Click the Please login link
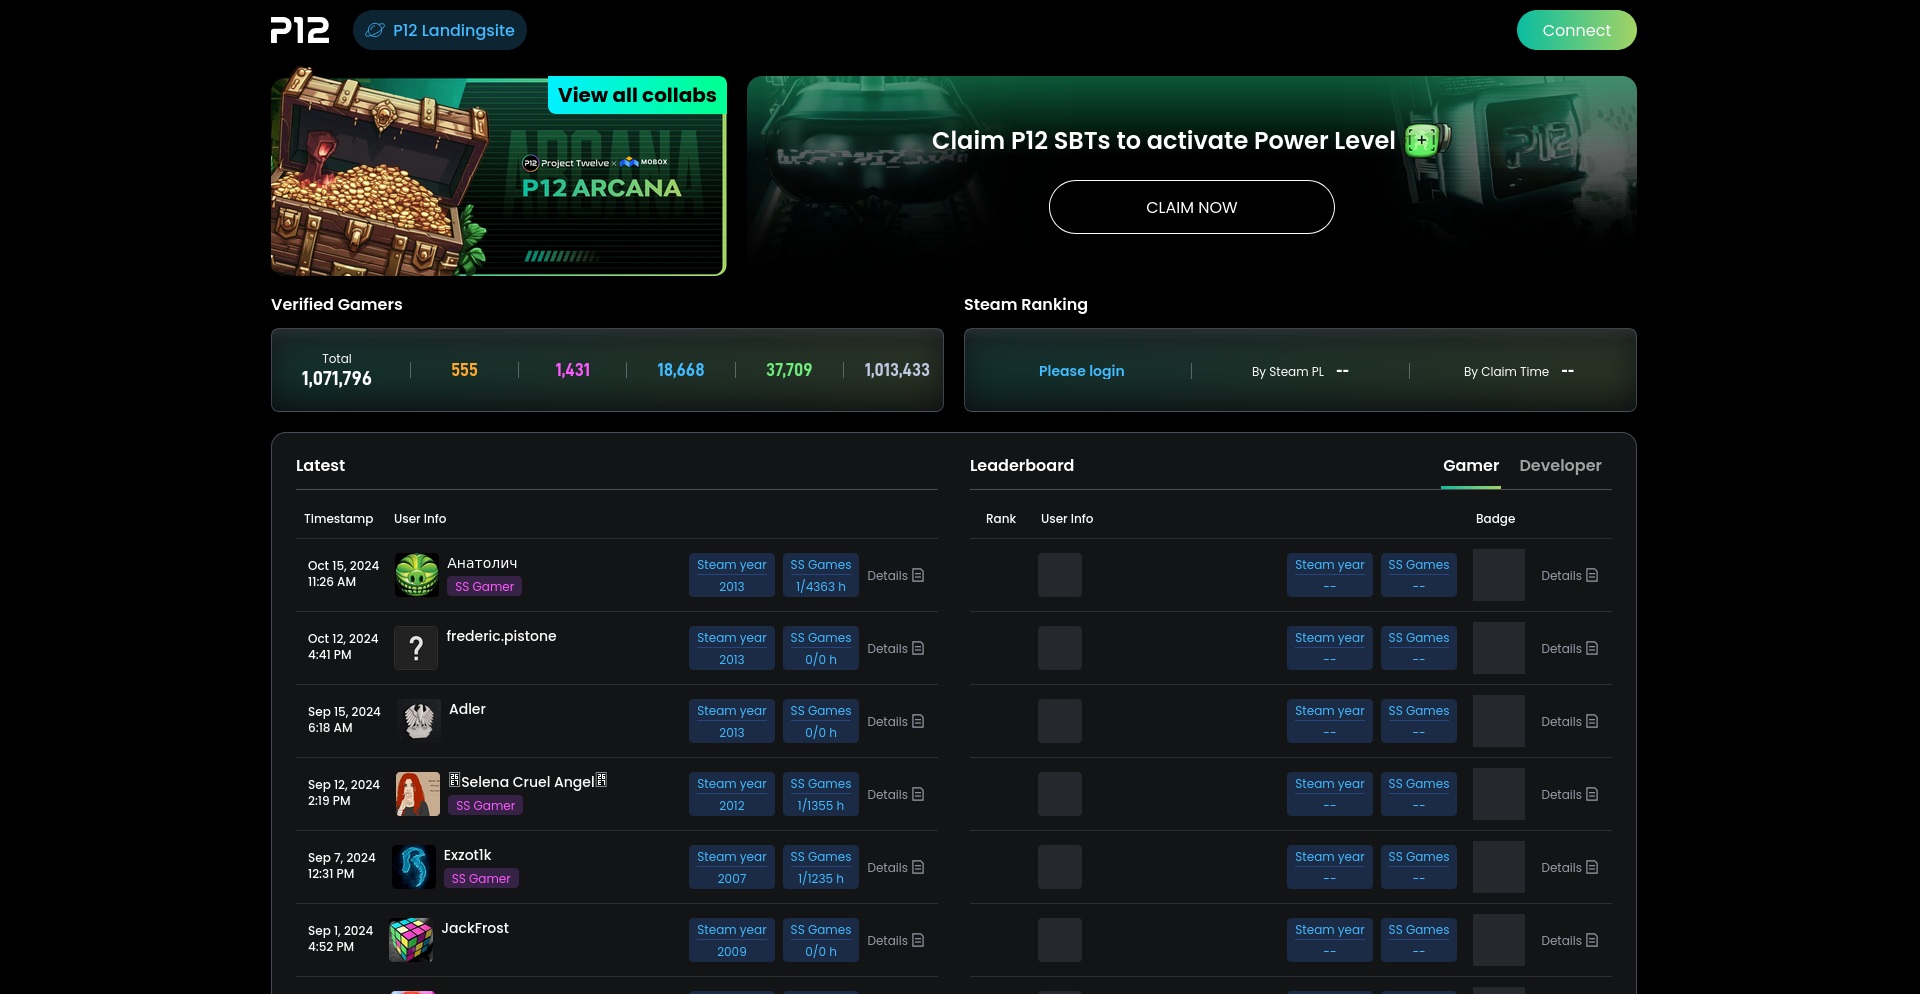 tap(1081, 371)
